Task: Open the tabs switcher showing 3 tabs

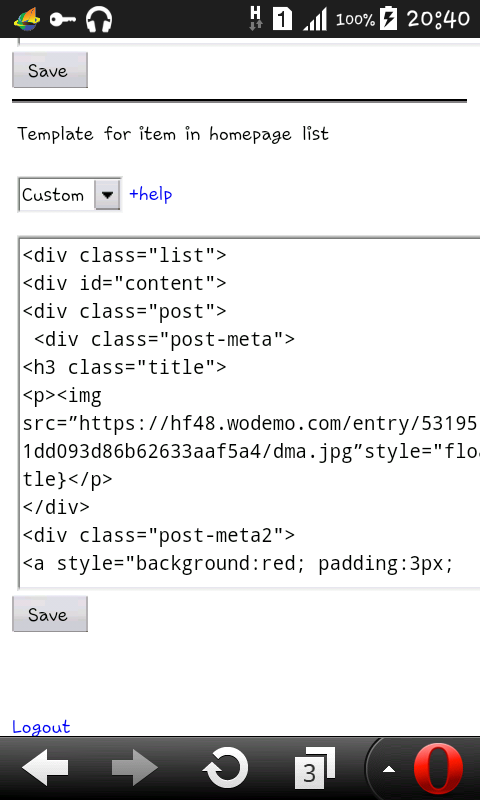Action: pos(315,768)
